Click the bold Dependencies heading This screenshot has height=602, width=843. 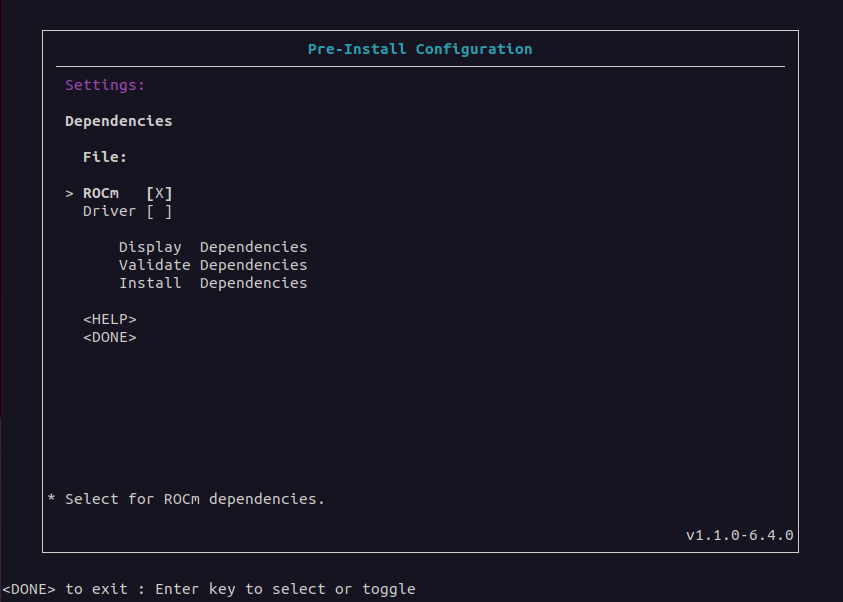point(118,121)
